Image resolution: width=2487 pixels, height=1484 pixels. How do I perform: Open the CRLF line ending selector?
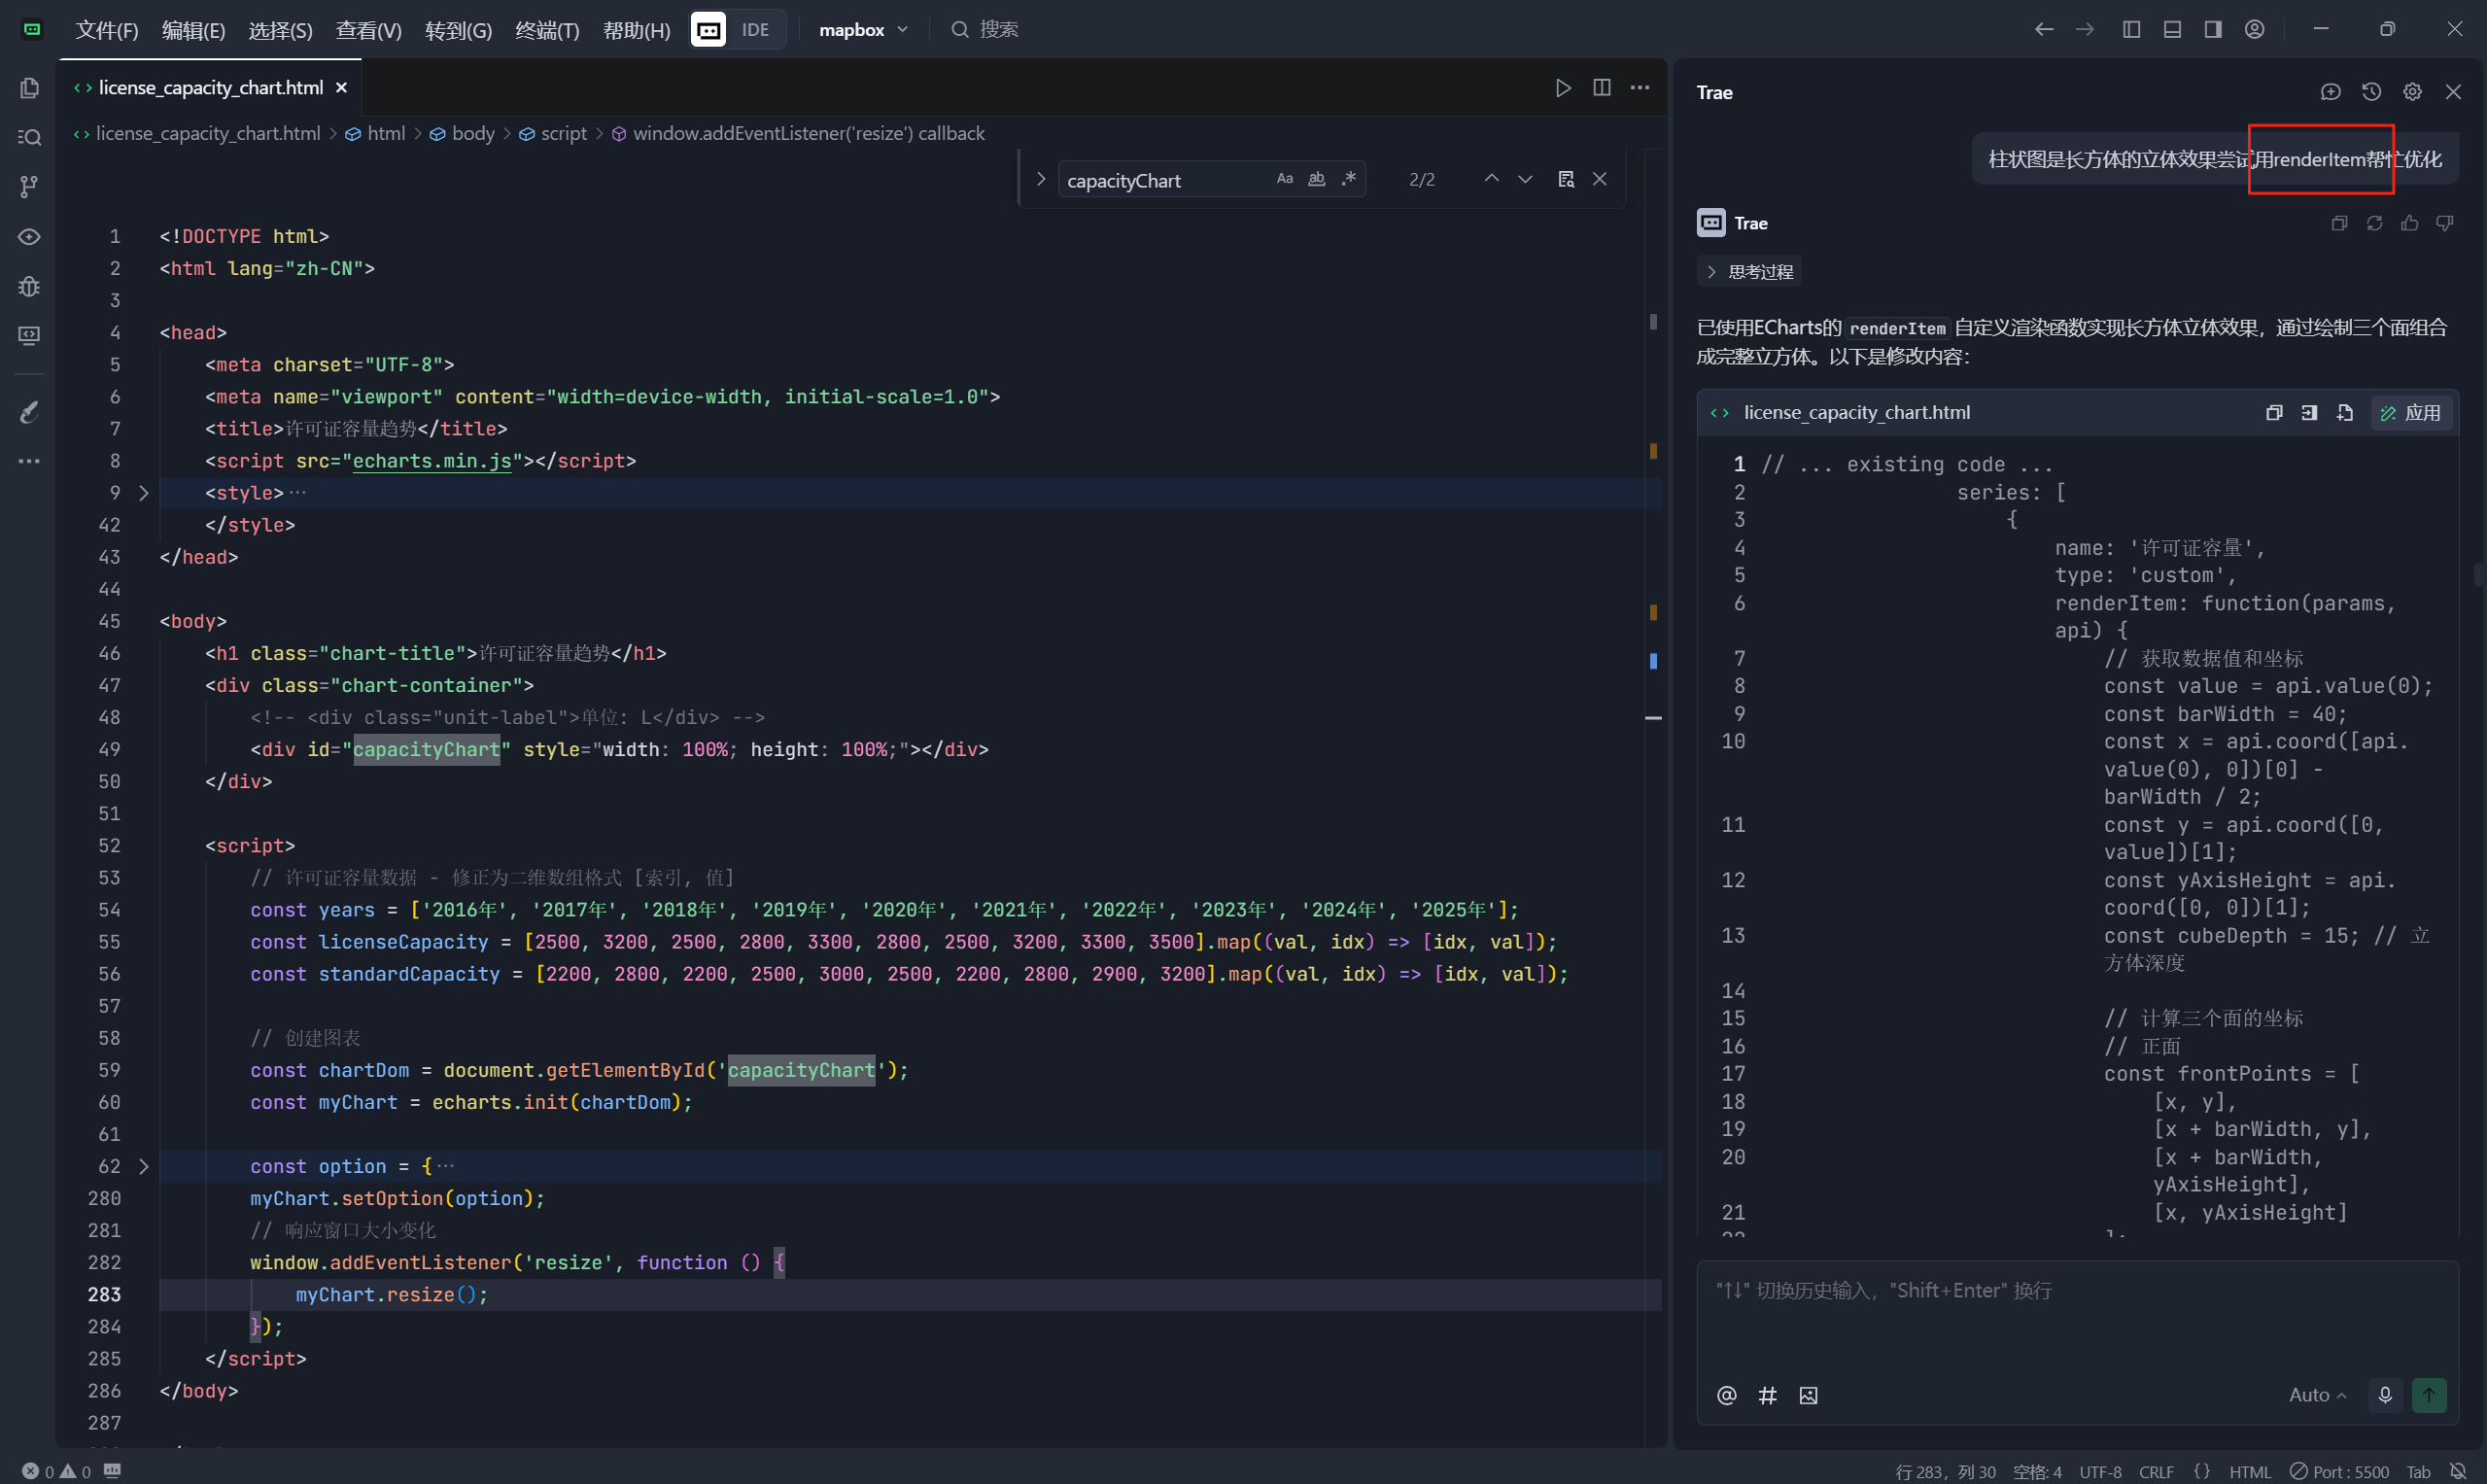(2156, 1471)
